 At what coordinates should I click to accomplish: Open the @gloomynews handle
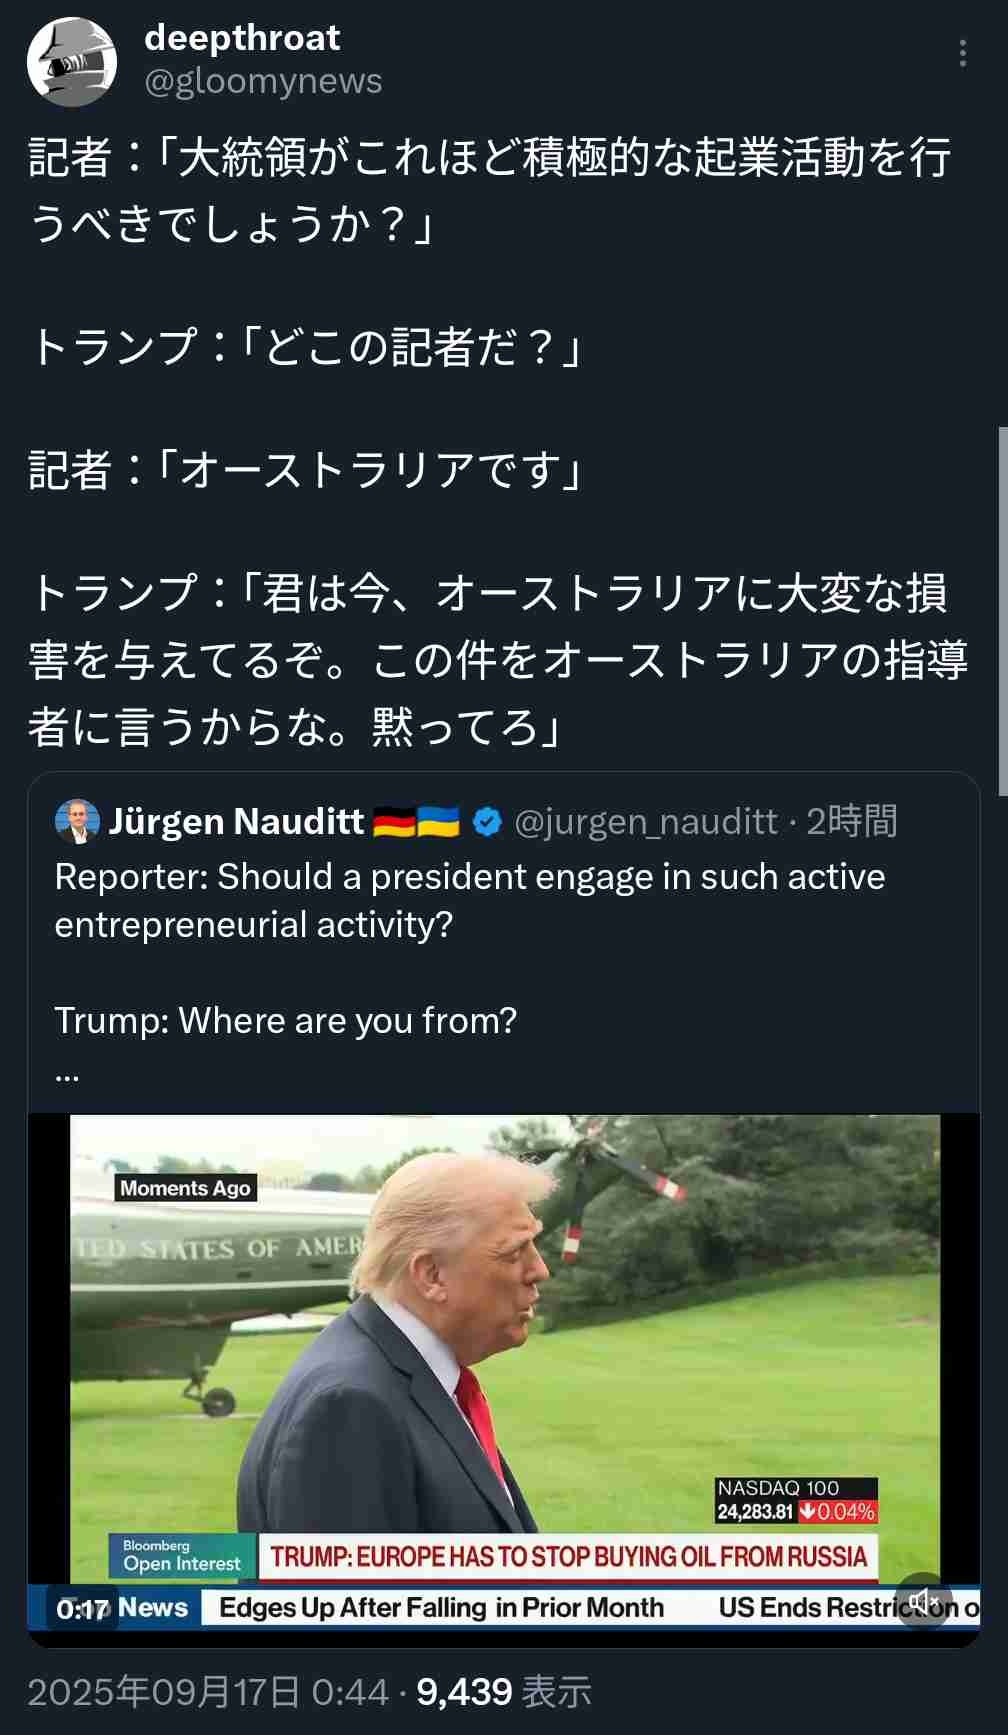coord(263,82)
